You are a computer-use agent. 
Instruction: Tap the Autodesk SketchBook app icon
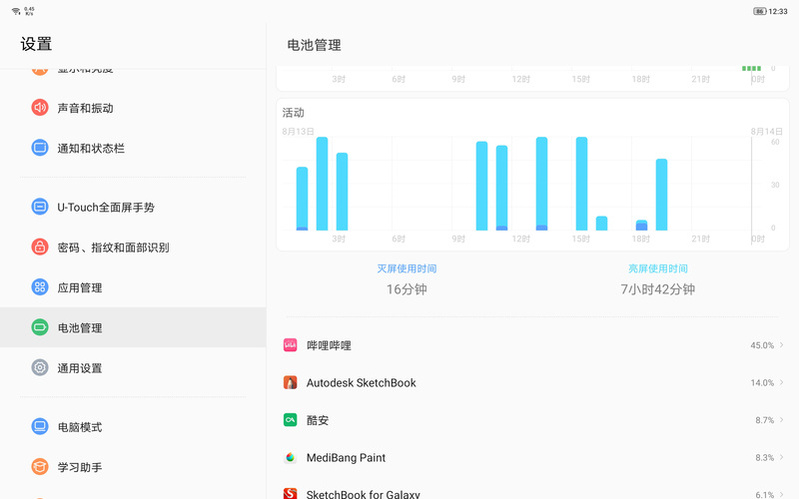(290, 383)
